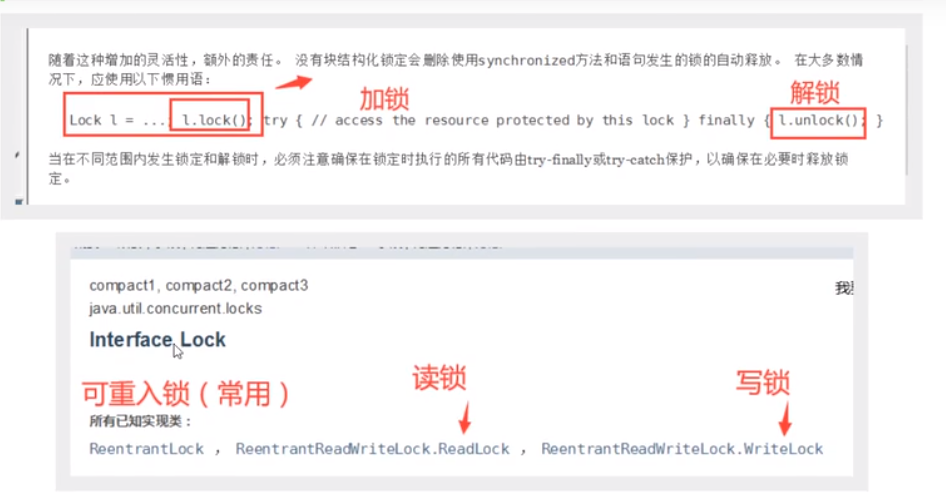The image size is (946, 495).
Task: Click the compact1, compact2, compact3 profile text
Action: point(198,286)
